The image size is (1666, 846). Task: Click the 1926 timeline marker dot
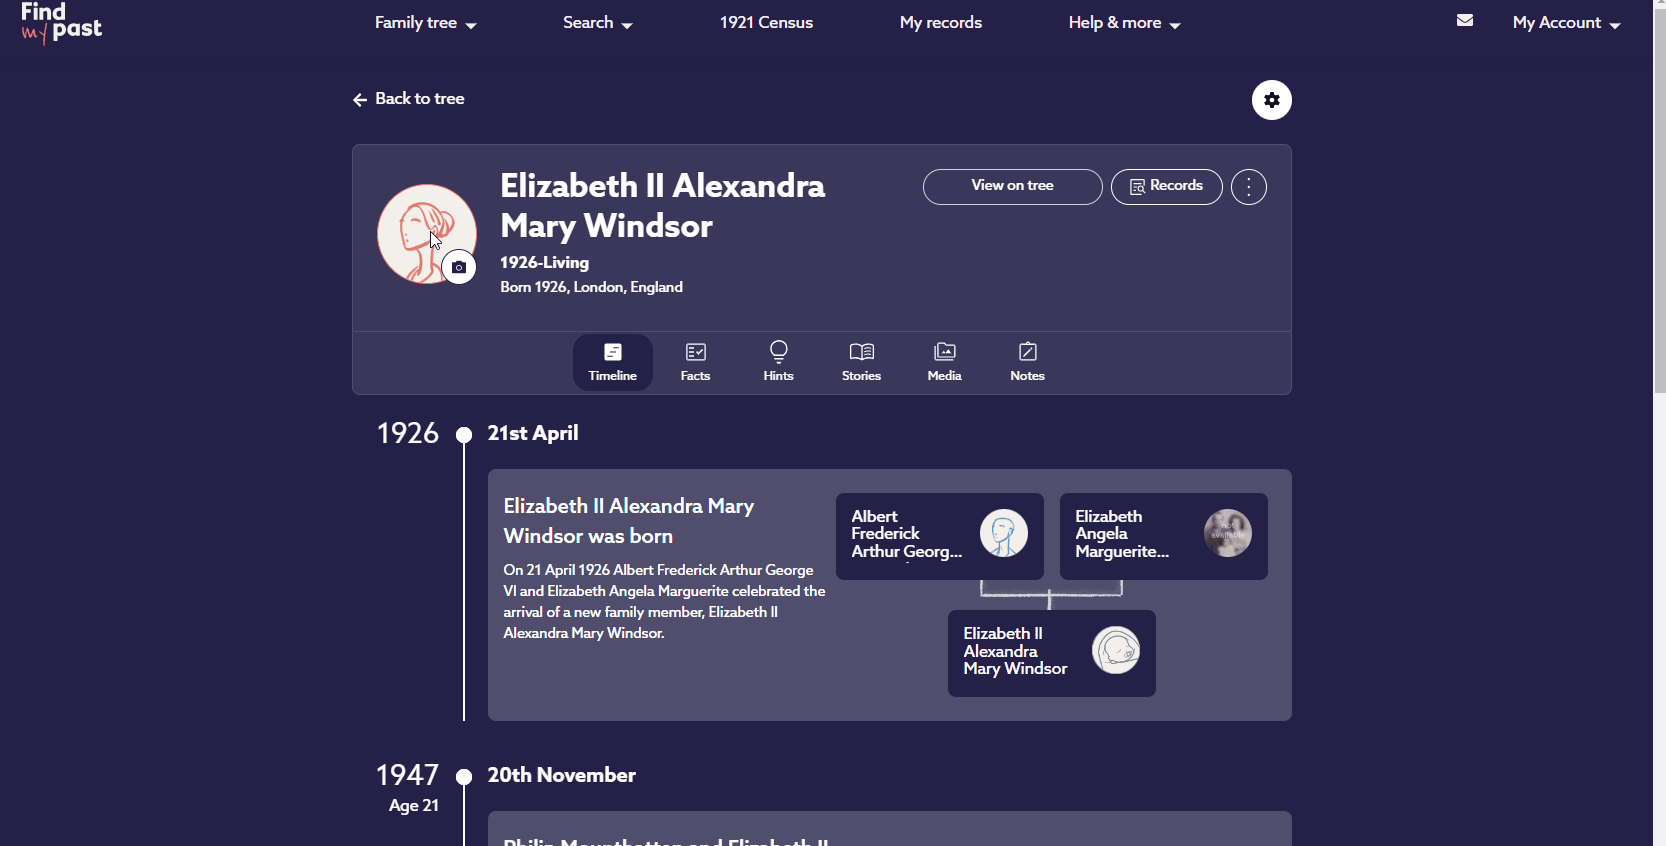tap(463, 435)
